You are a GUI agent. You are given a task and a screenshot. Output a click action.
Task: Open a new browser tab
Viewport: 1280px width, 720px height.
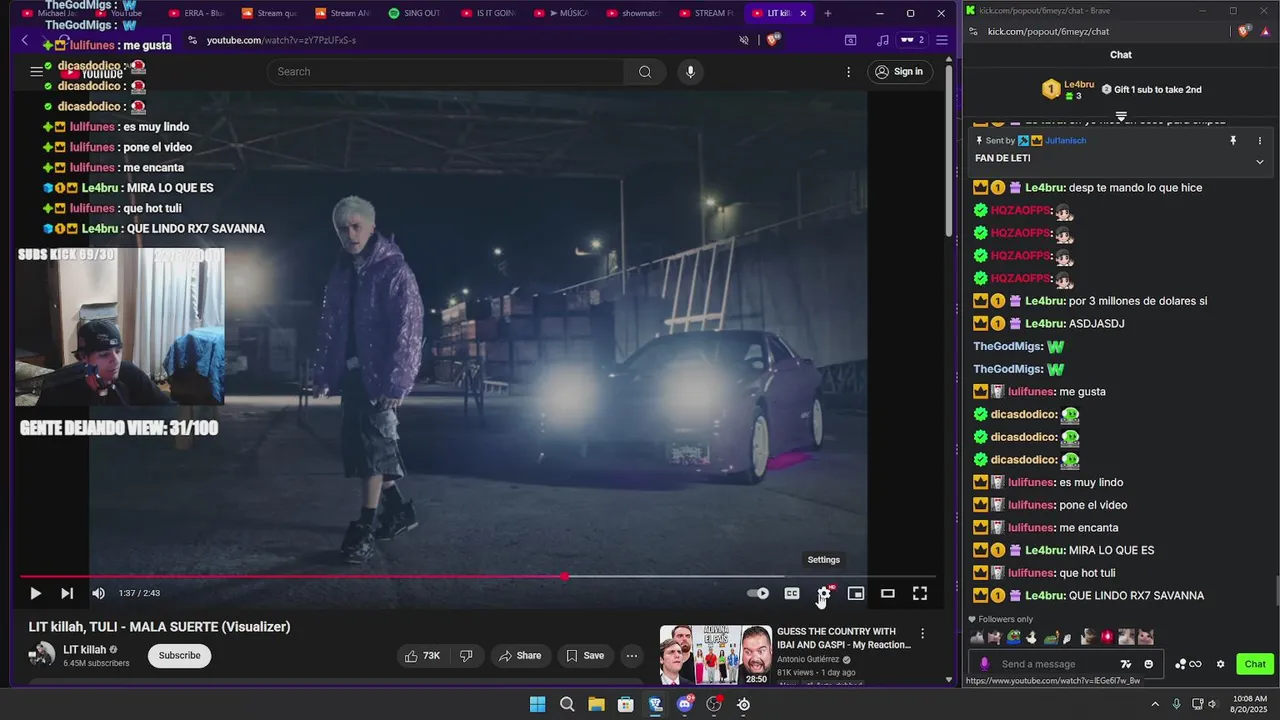(828, 13)
